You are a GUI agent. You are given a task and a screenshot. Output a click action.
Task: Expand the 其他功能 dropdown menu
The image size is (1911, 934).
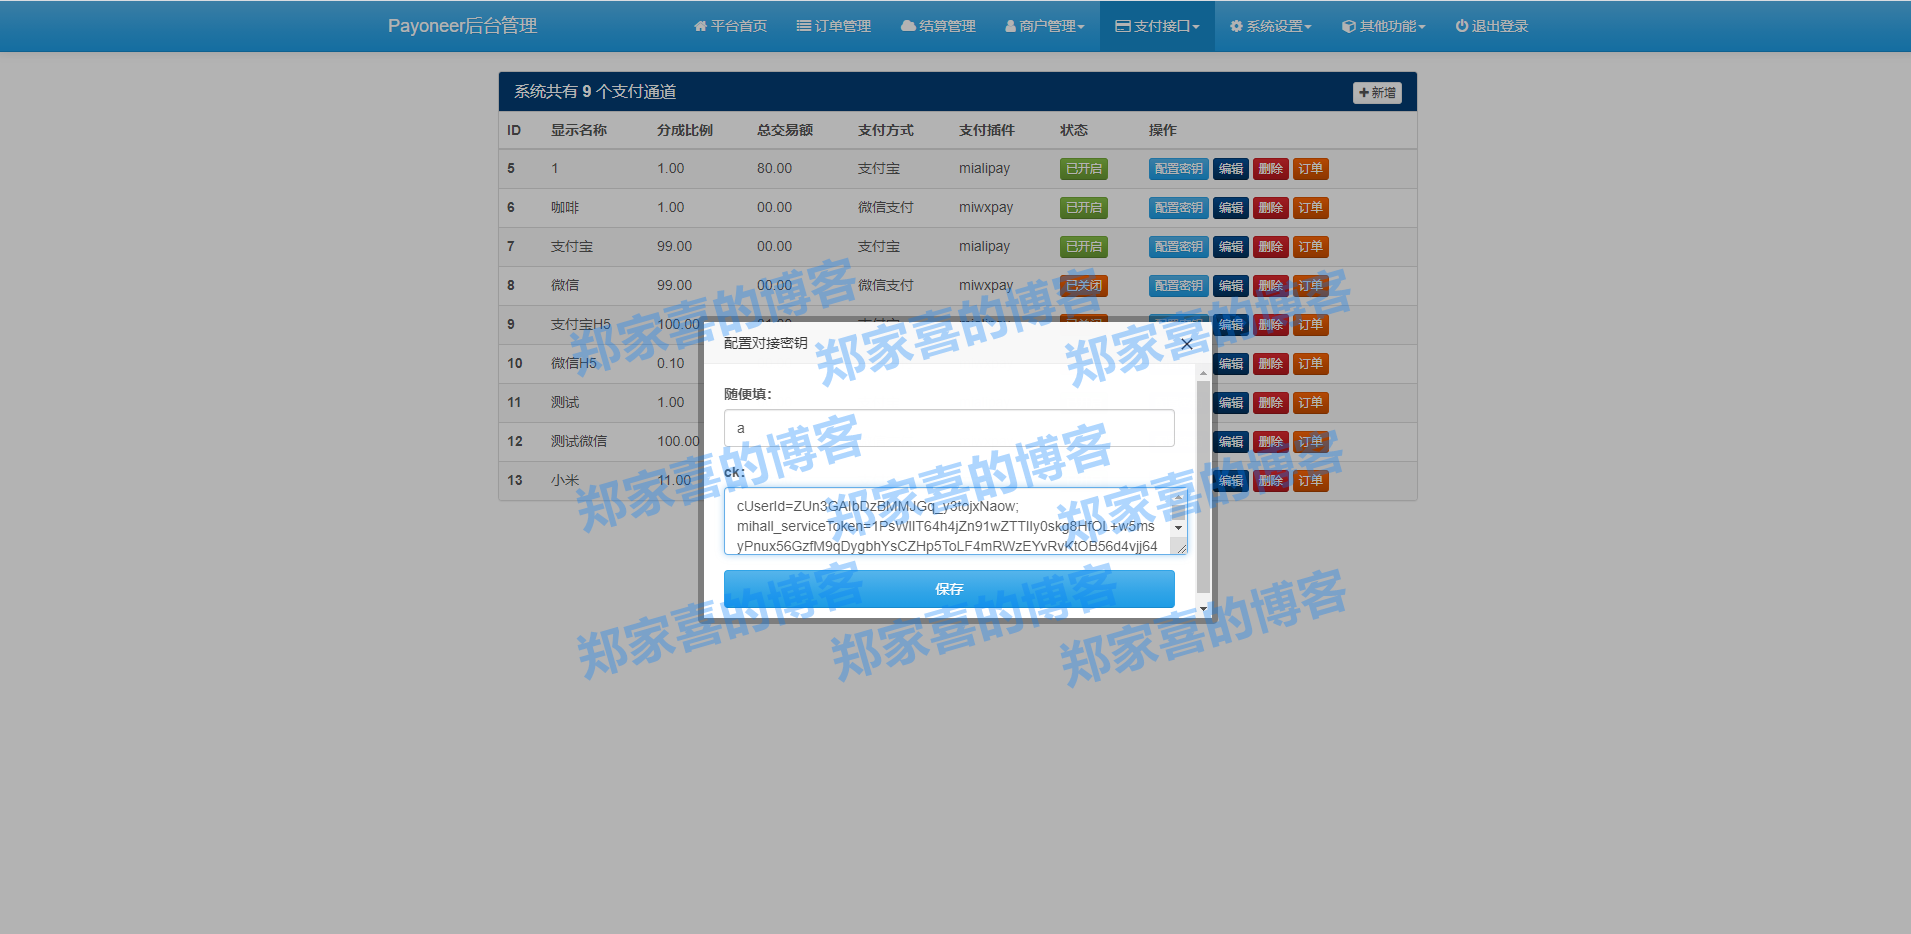pyautogui.click(x=1384, y=26)
